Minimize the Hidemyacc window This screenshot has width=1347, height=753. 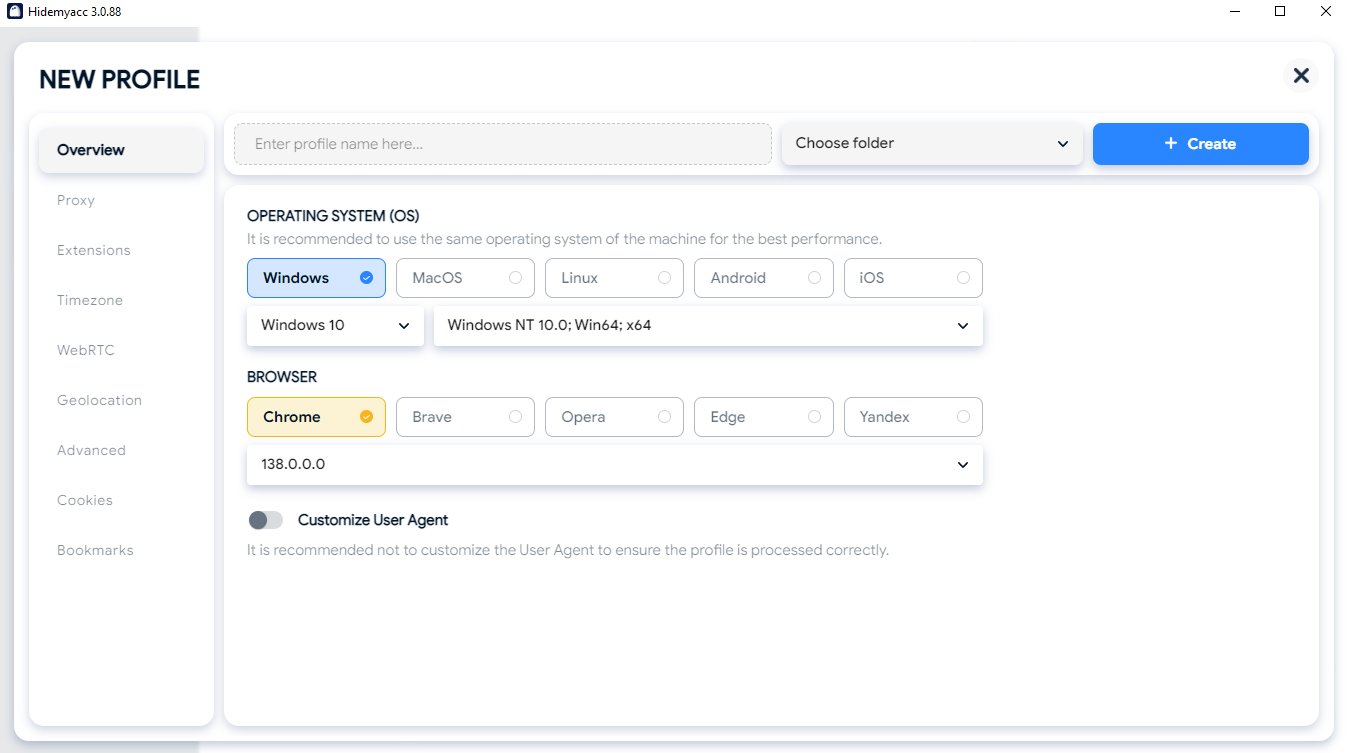[1235, 11]
